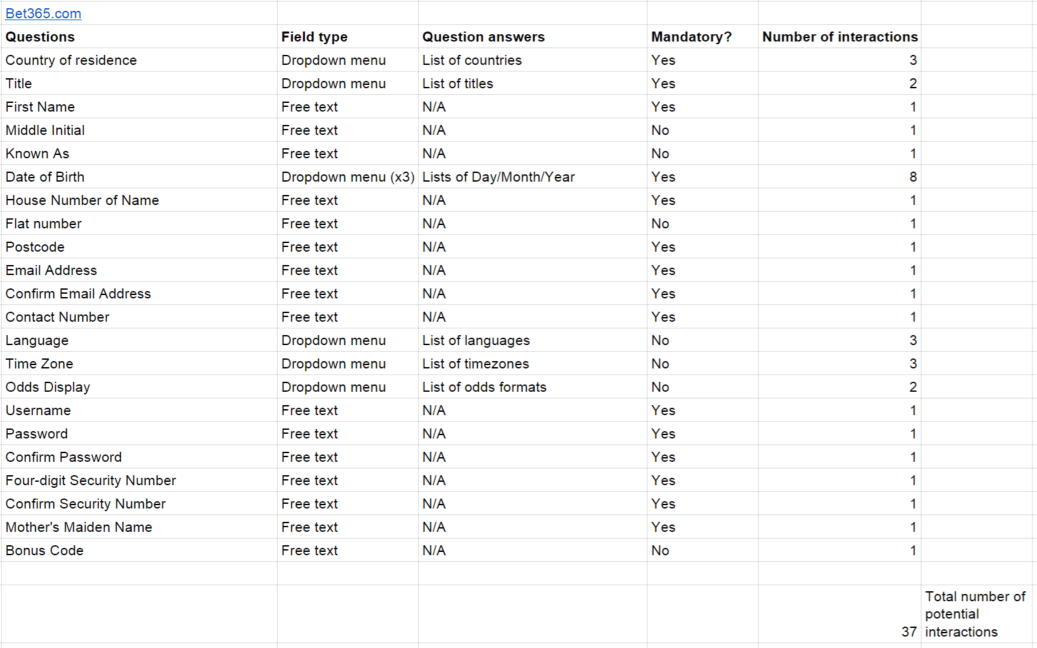
Task: Click the "Bonus Code" cell
Action: pos(44,551)
